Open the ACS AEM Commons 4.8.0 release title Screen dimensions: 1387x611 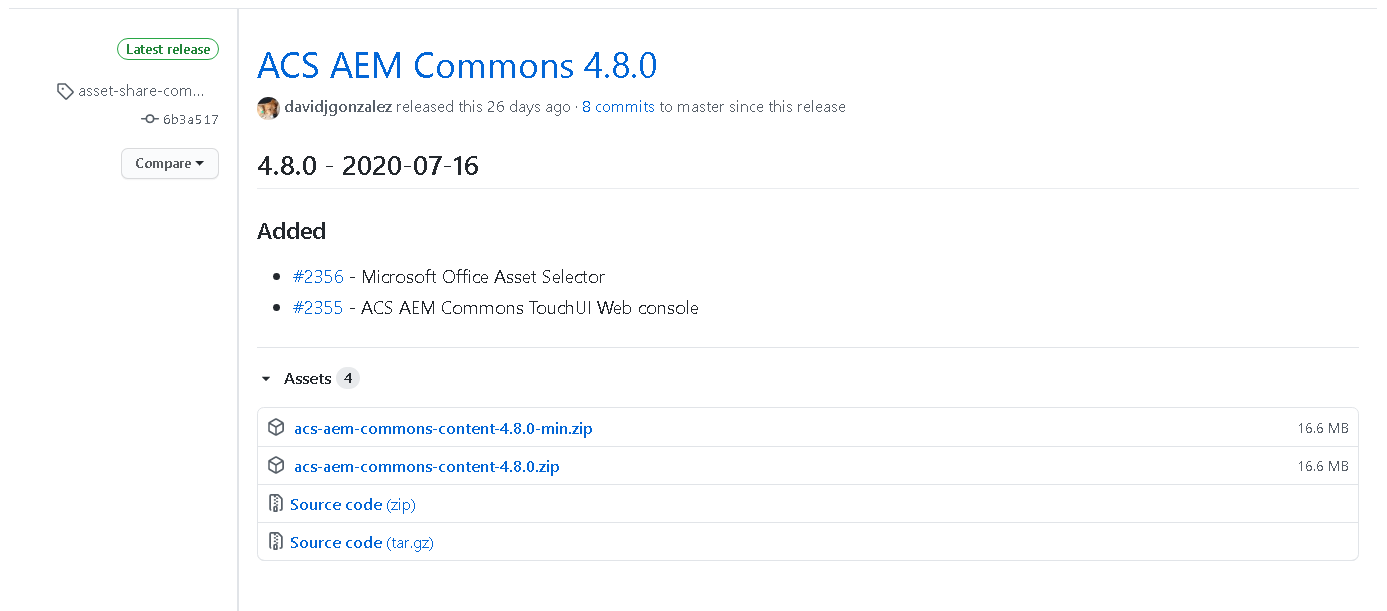[457, 65]
